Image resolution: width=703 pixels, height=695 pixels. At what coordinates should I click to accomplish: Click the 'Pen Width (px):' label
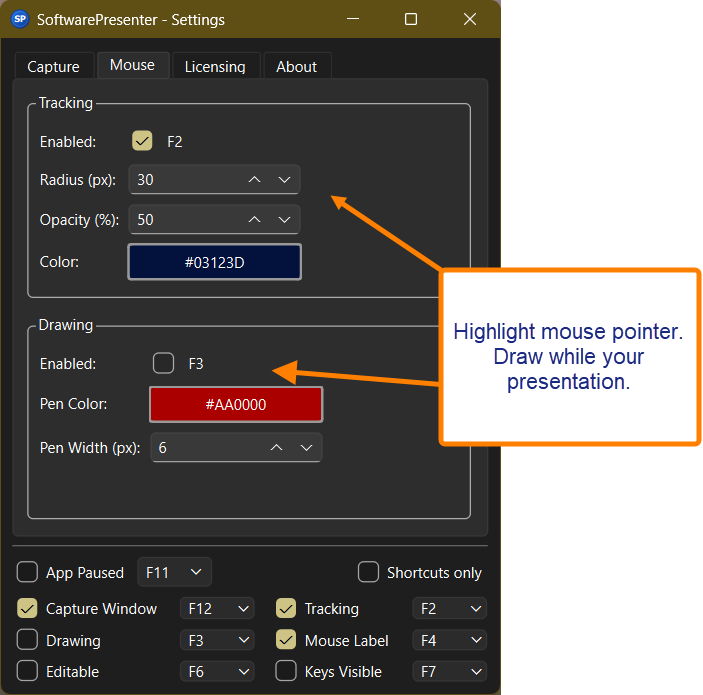click(90, 447)
